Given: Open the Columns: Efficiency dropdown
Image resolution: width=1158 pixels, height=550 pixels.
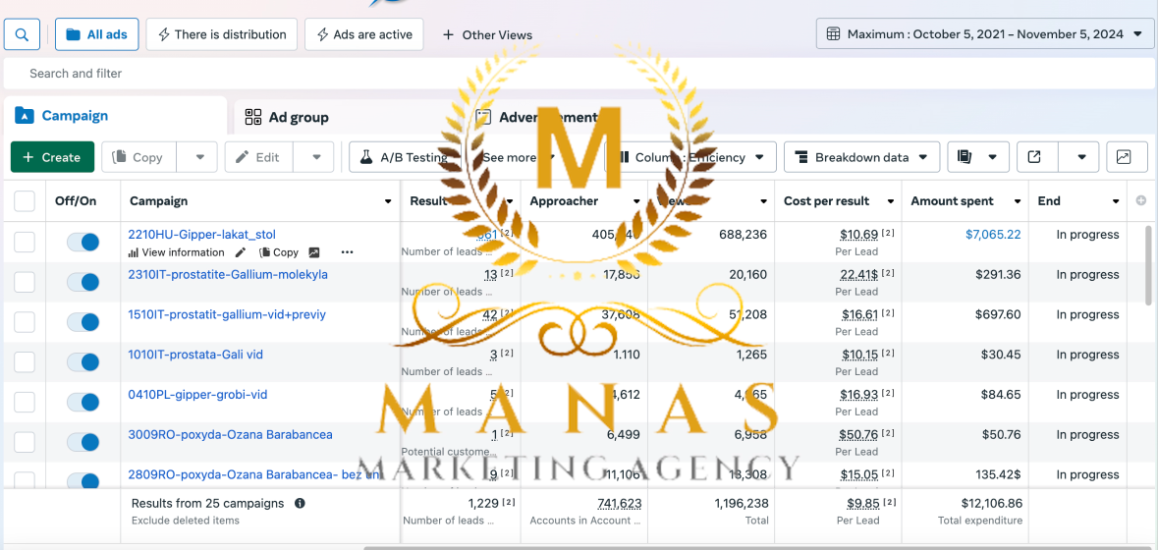Looking at the screenshot, I should [691, 157].
